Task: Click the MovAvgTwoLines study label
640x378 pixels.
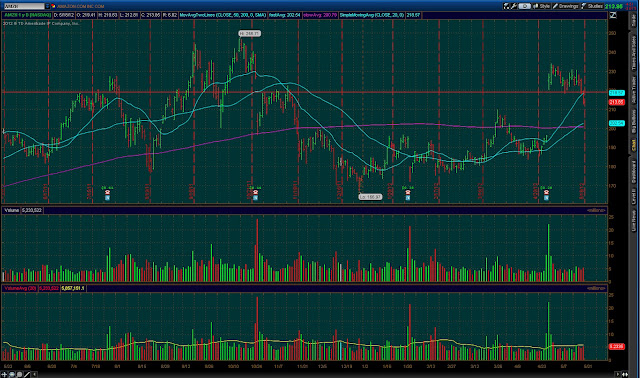Action: click(x=223, y=15)
